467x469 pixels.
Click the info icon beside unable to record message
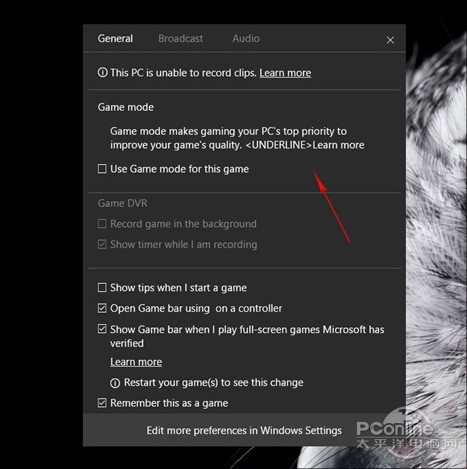click(x=102, y=72)
